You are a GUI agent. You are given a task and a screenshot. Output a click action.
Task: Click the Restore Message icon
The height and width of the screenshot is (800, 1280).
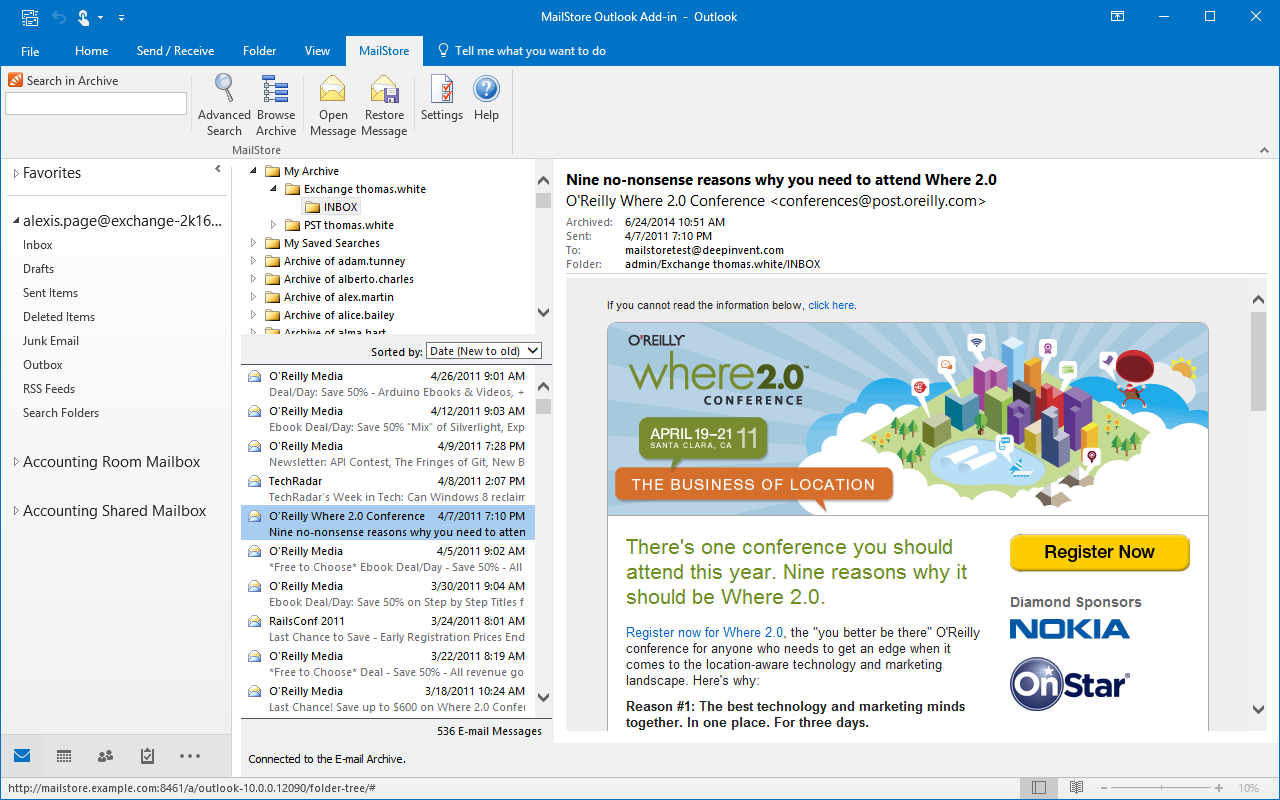(x=384, y=105)
